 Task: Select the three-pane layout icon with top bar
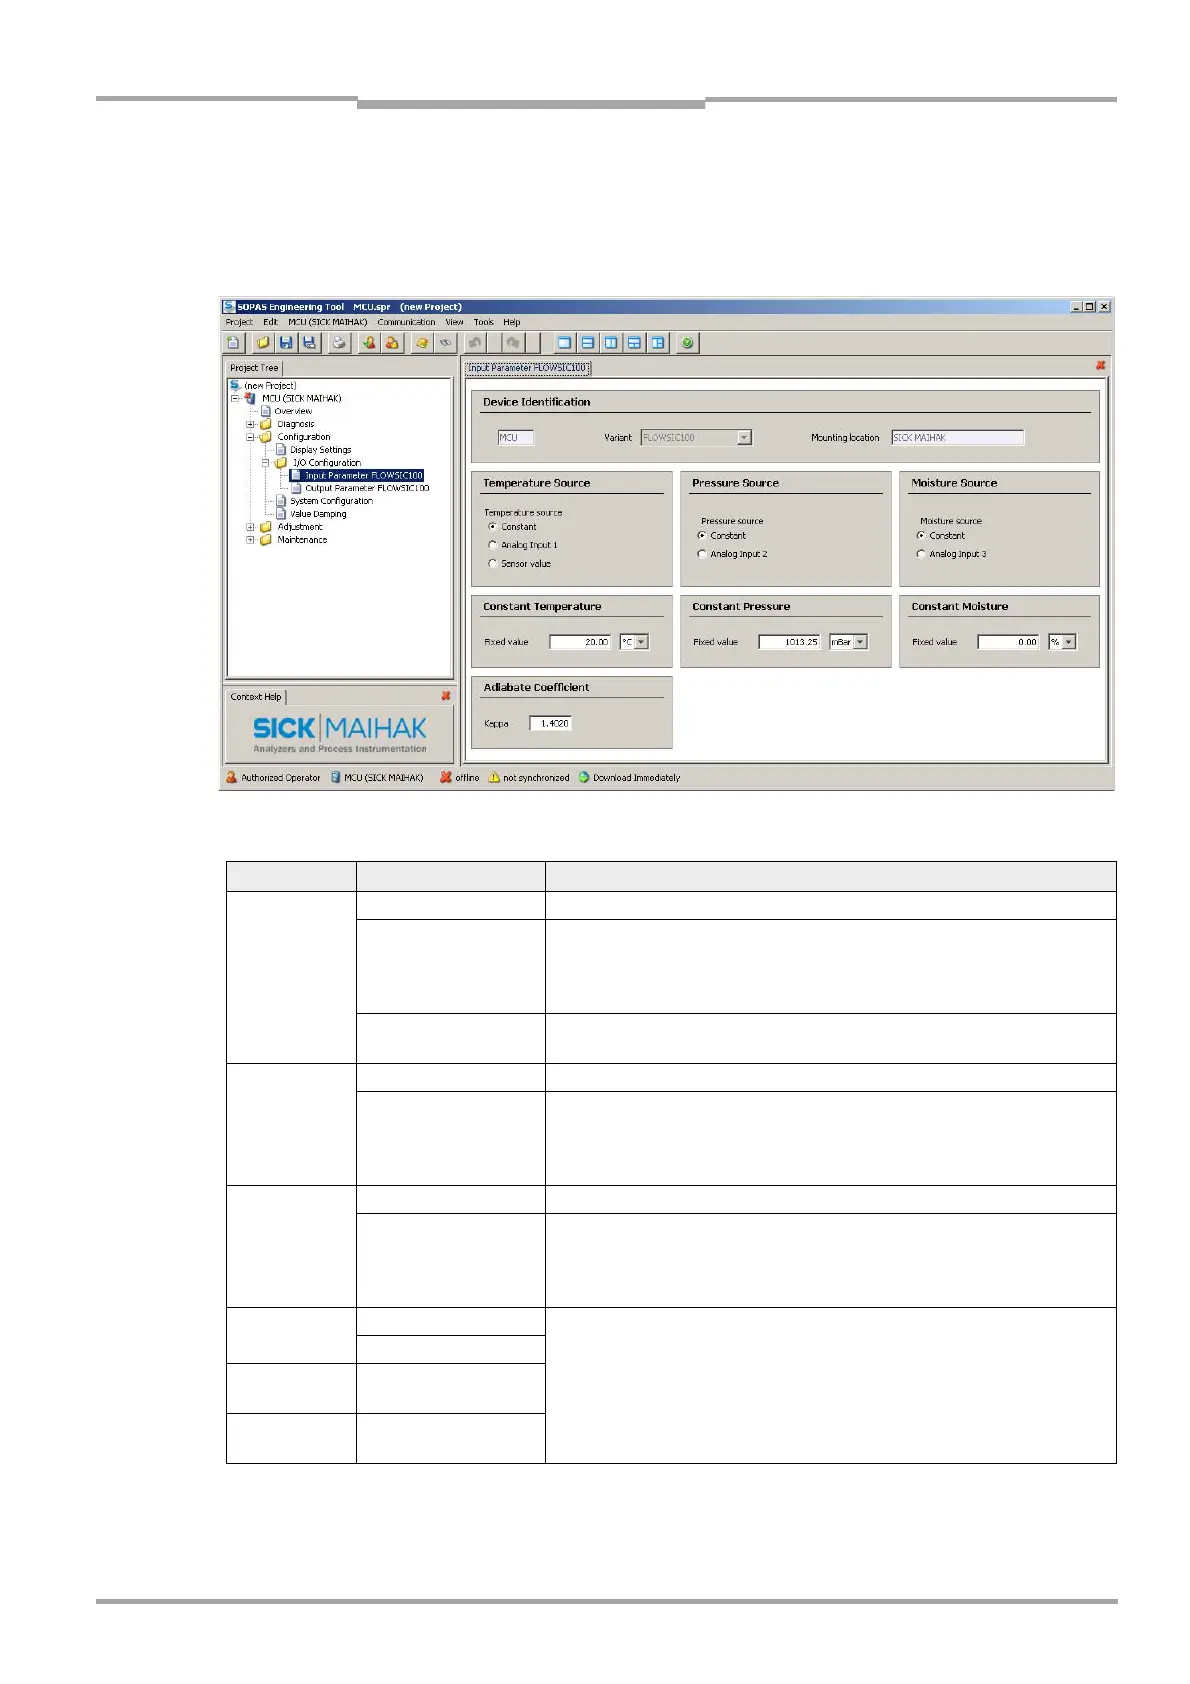coord(634,343)
